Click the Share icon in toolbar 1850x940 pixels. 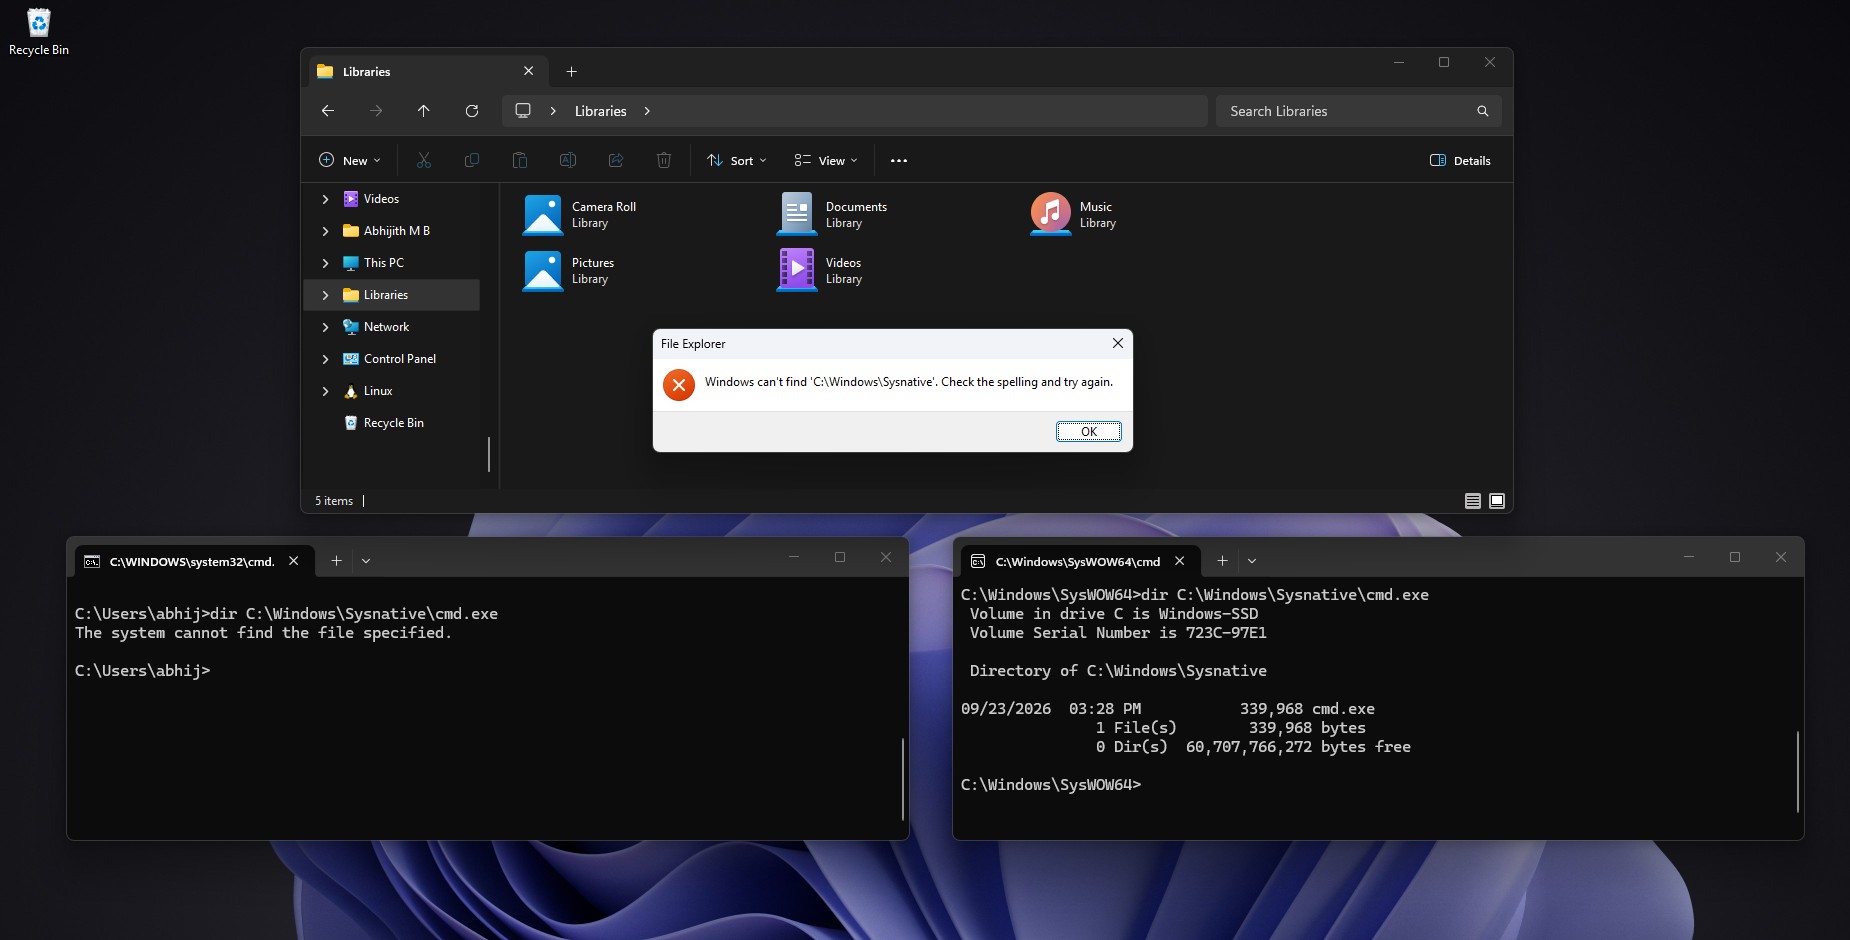[x=616, y=160]
